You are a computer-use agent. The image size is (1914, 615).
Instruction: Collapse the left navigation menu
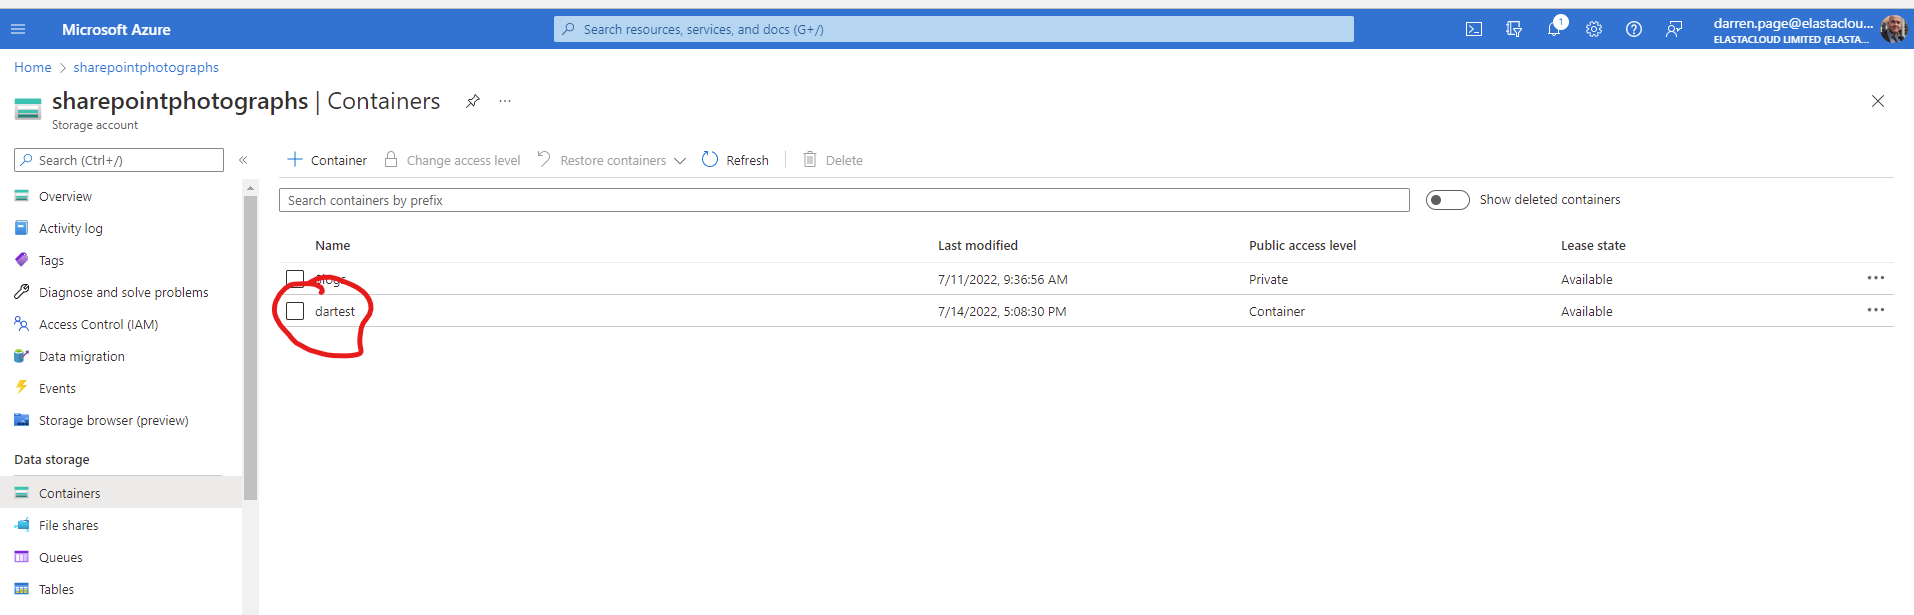point(243,160)
